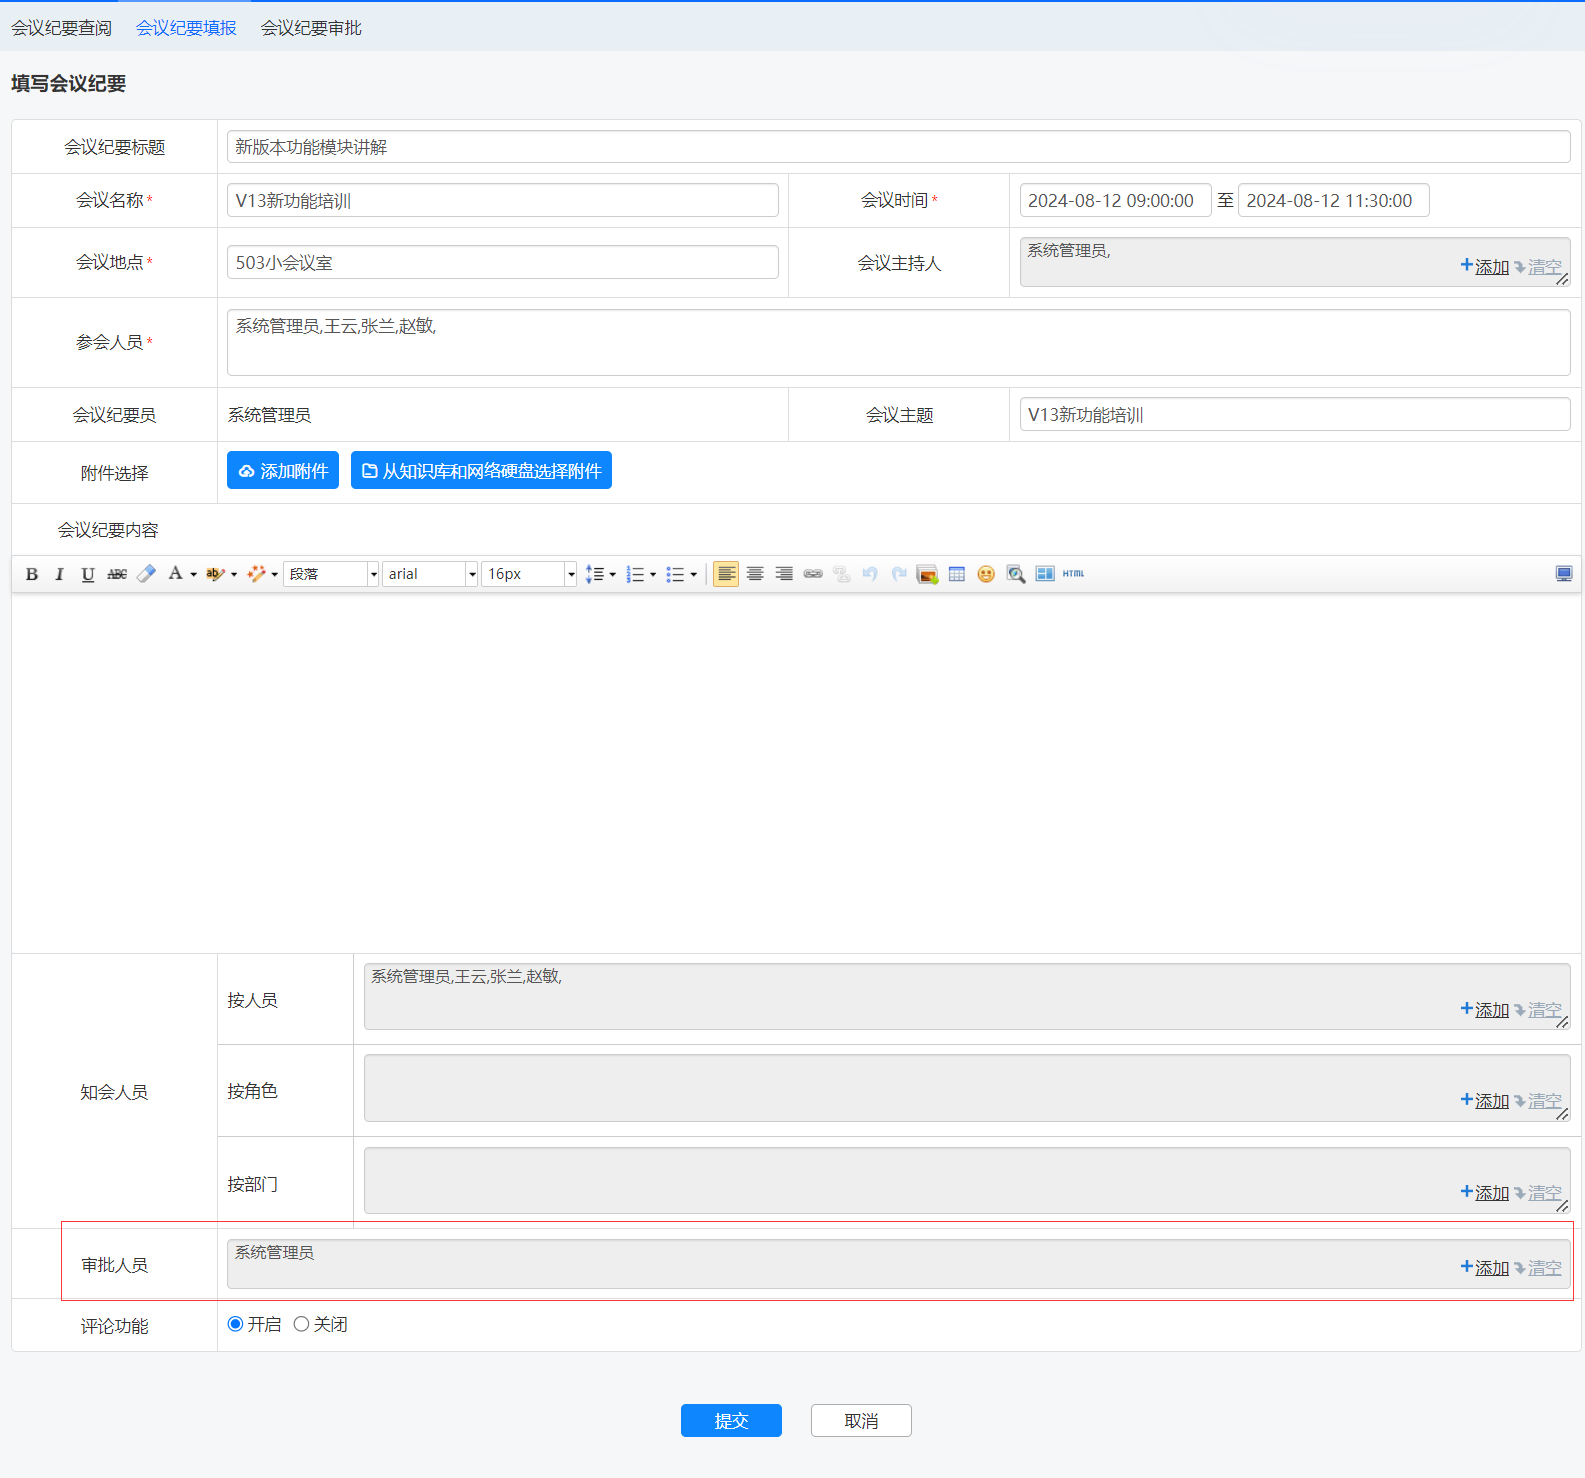Apply italic formatting in the editor toolbar
This screenshot has width=1585, height=1478.
click(59, 574)
